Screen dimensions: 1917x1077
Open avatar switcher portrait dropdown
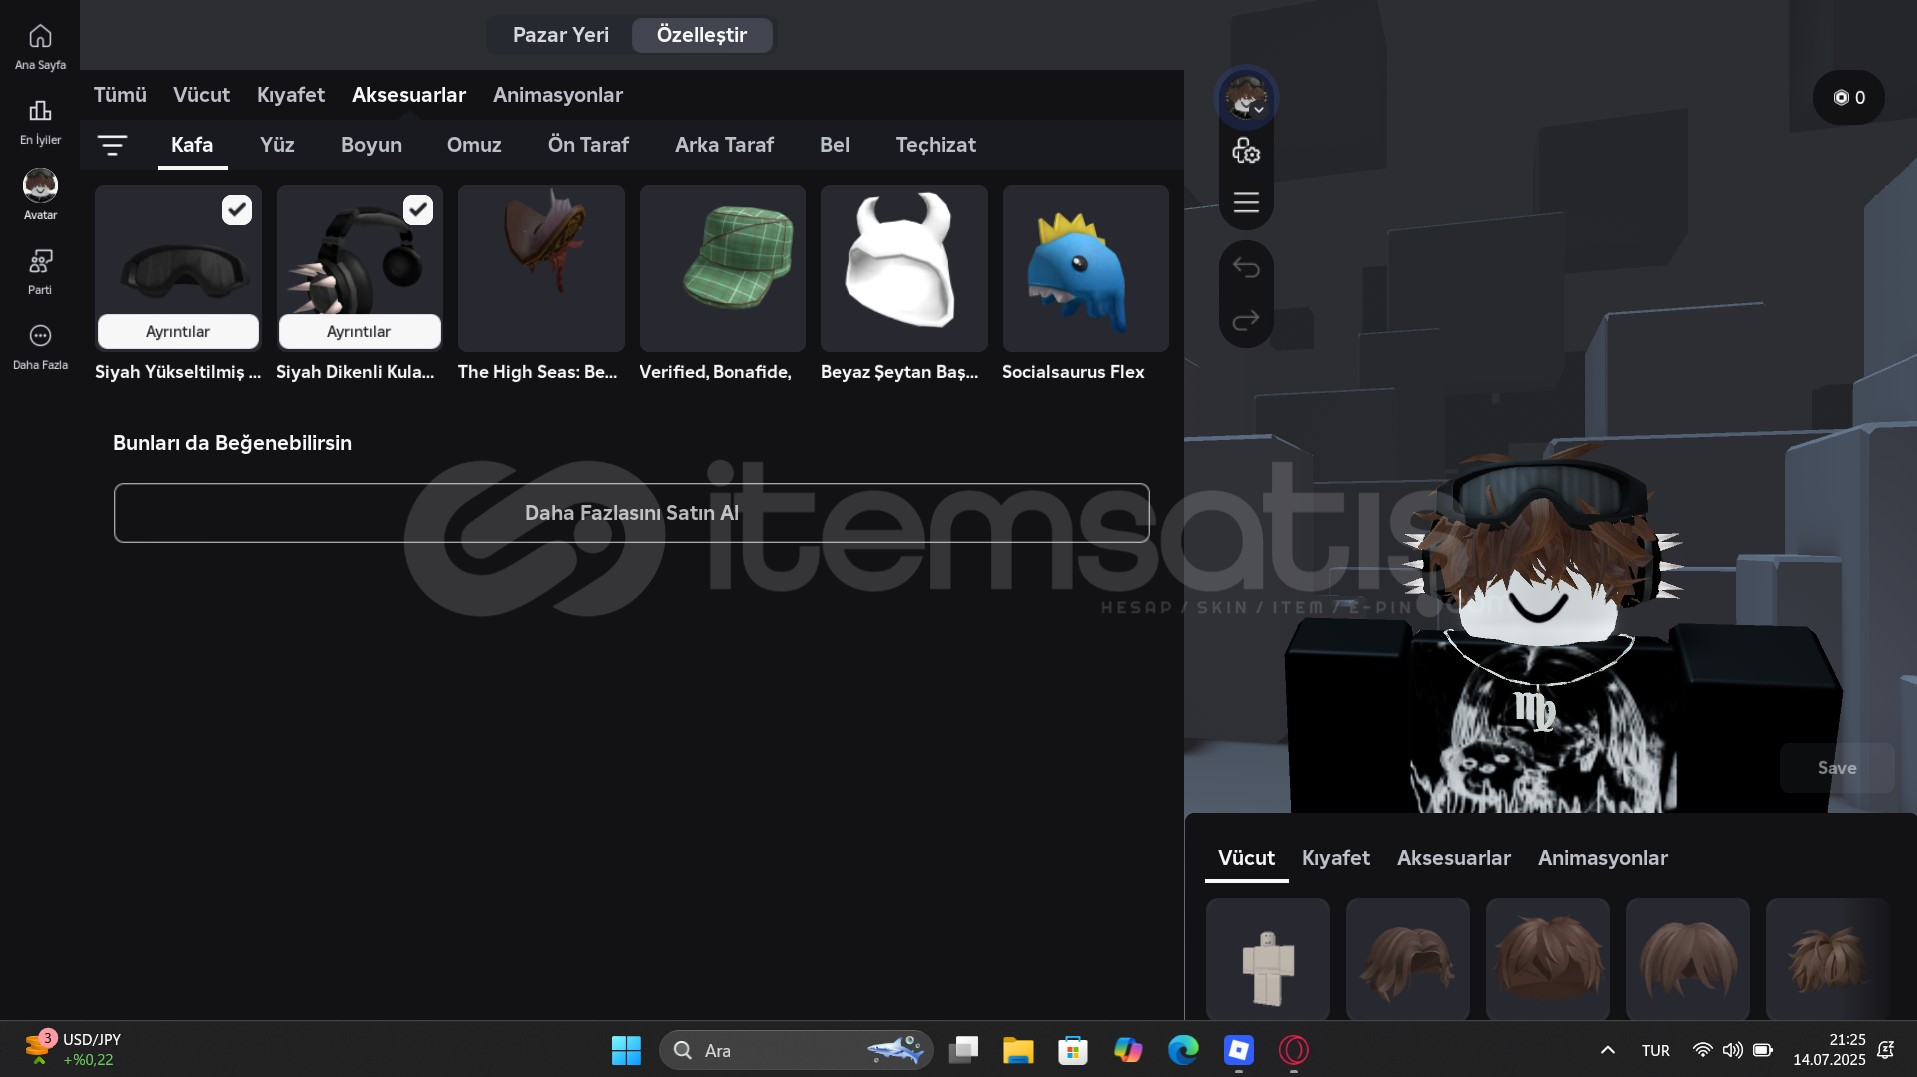coord(1245,98)
